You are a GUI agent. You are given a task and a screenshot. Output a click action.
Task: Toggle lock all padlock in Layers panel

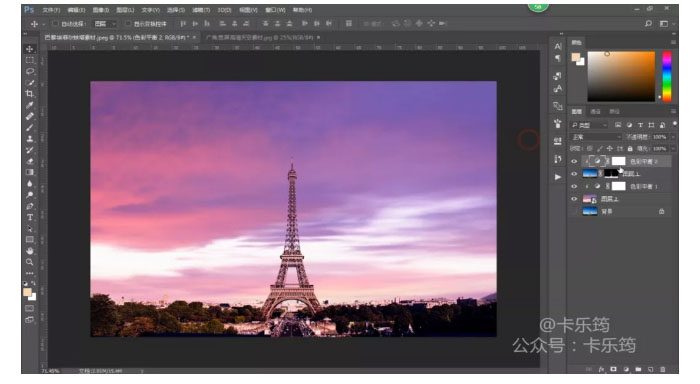(630, 148)
